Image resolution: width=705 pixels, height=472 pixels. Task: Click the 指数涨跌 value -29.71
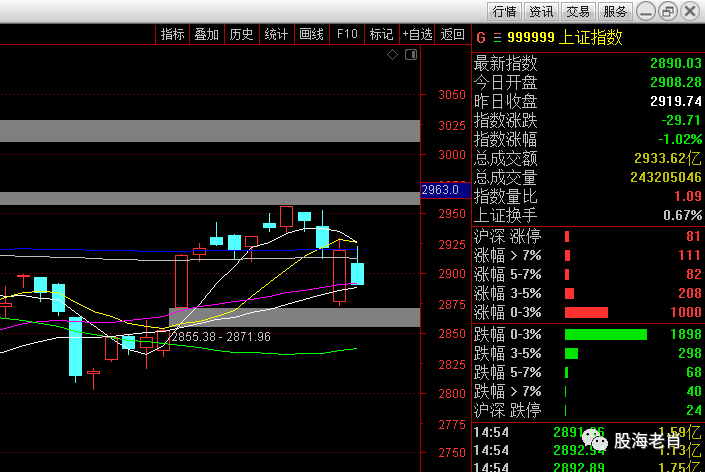(681, 120)
